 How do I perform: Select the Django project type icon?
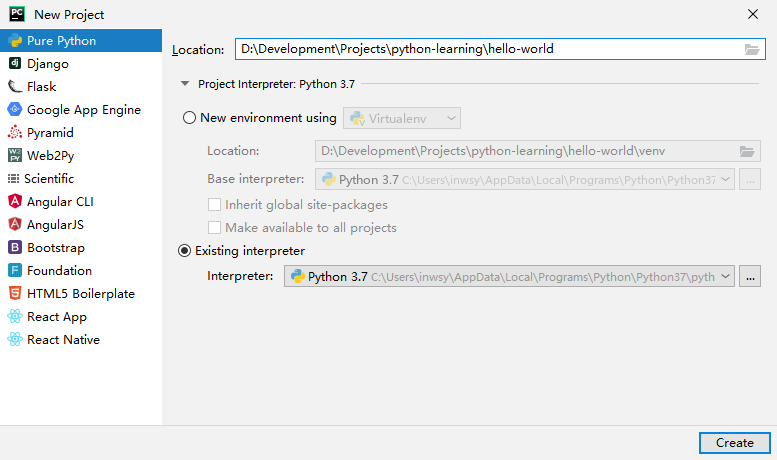(x=15, y=63)
